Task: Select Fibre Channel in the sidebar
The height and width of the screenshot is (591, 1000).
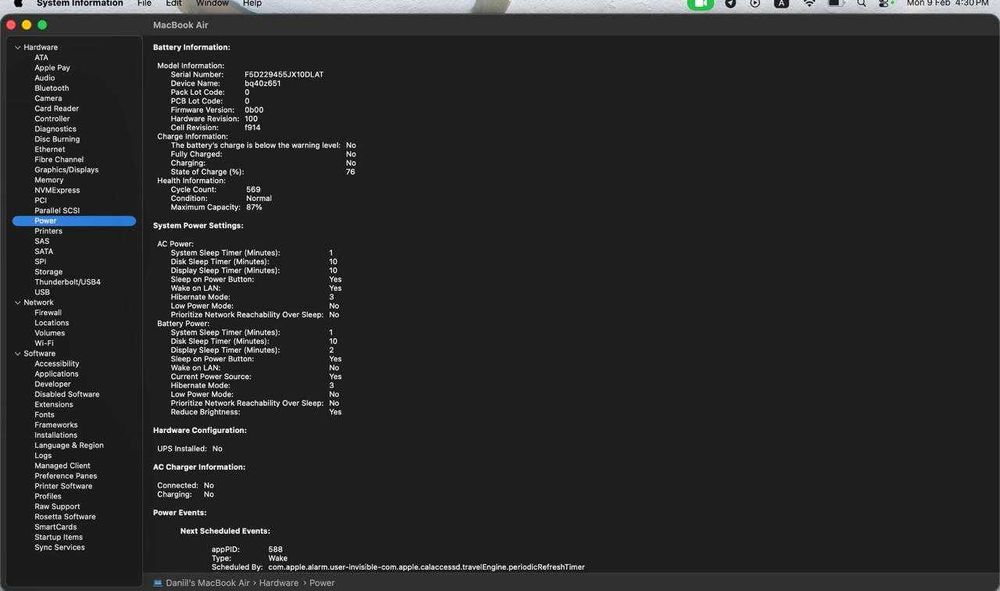Action: (59, 159)
